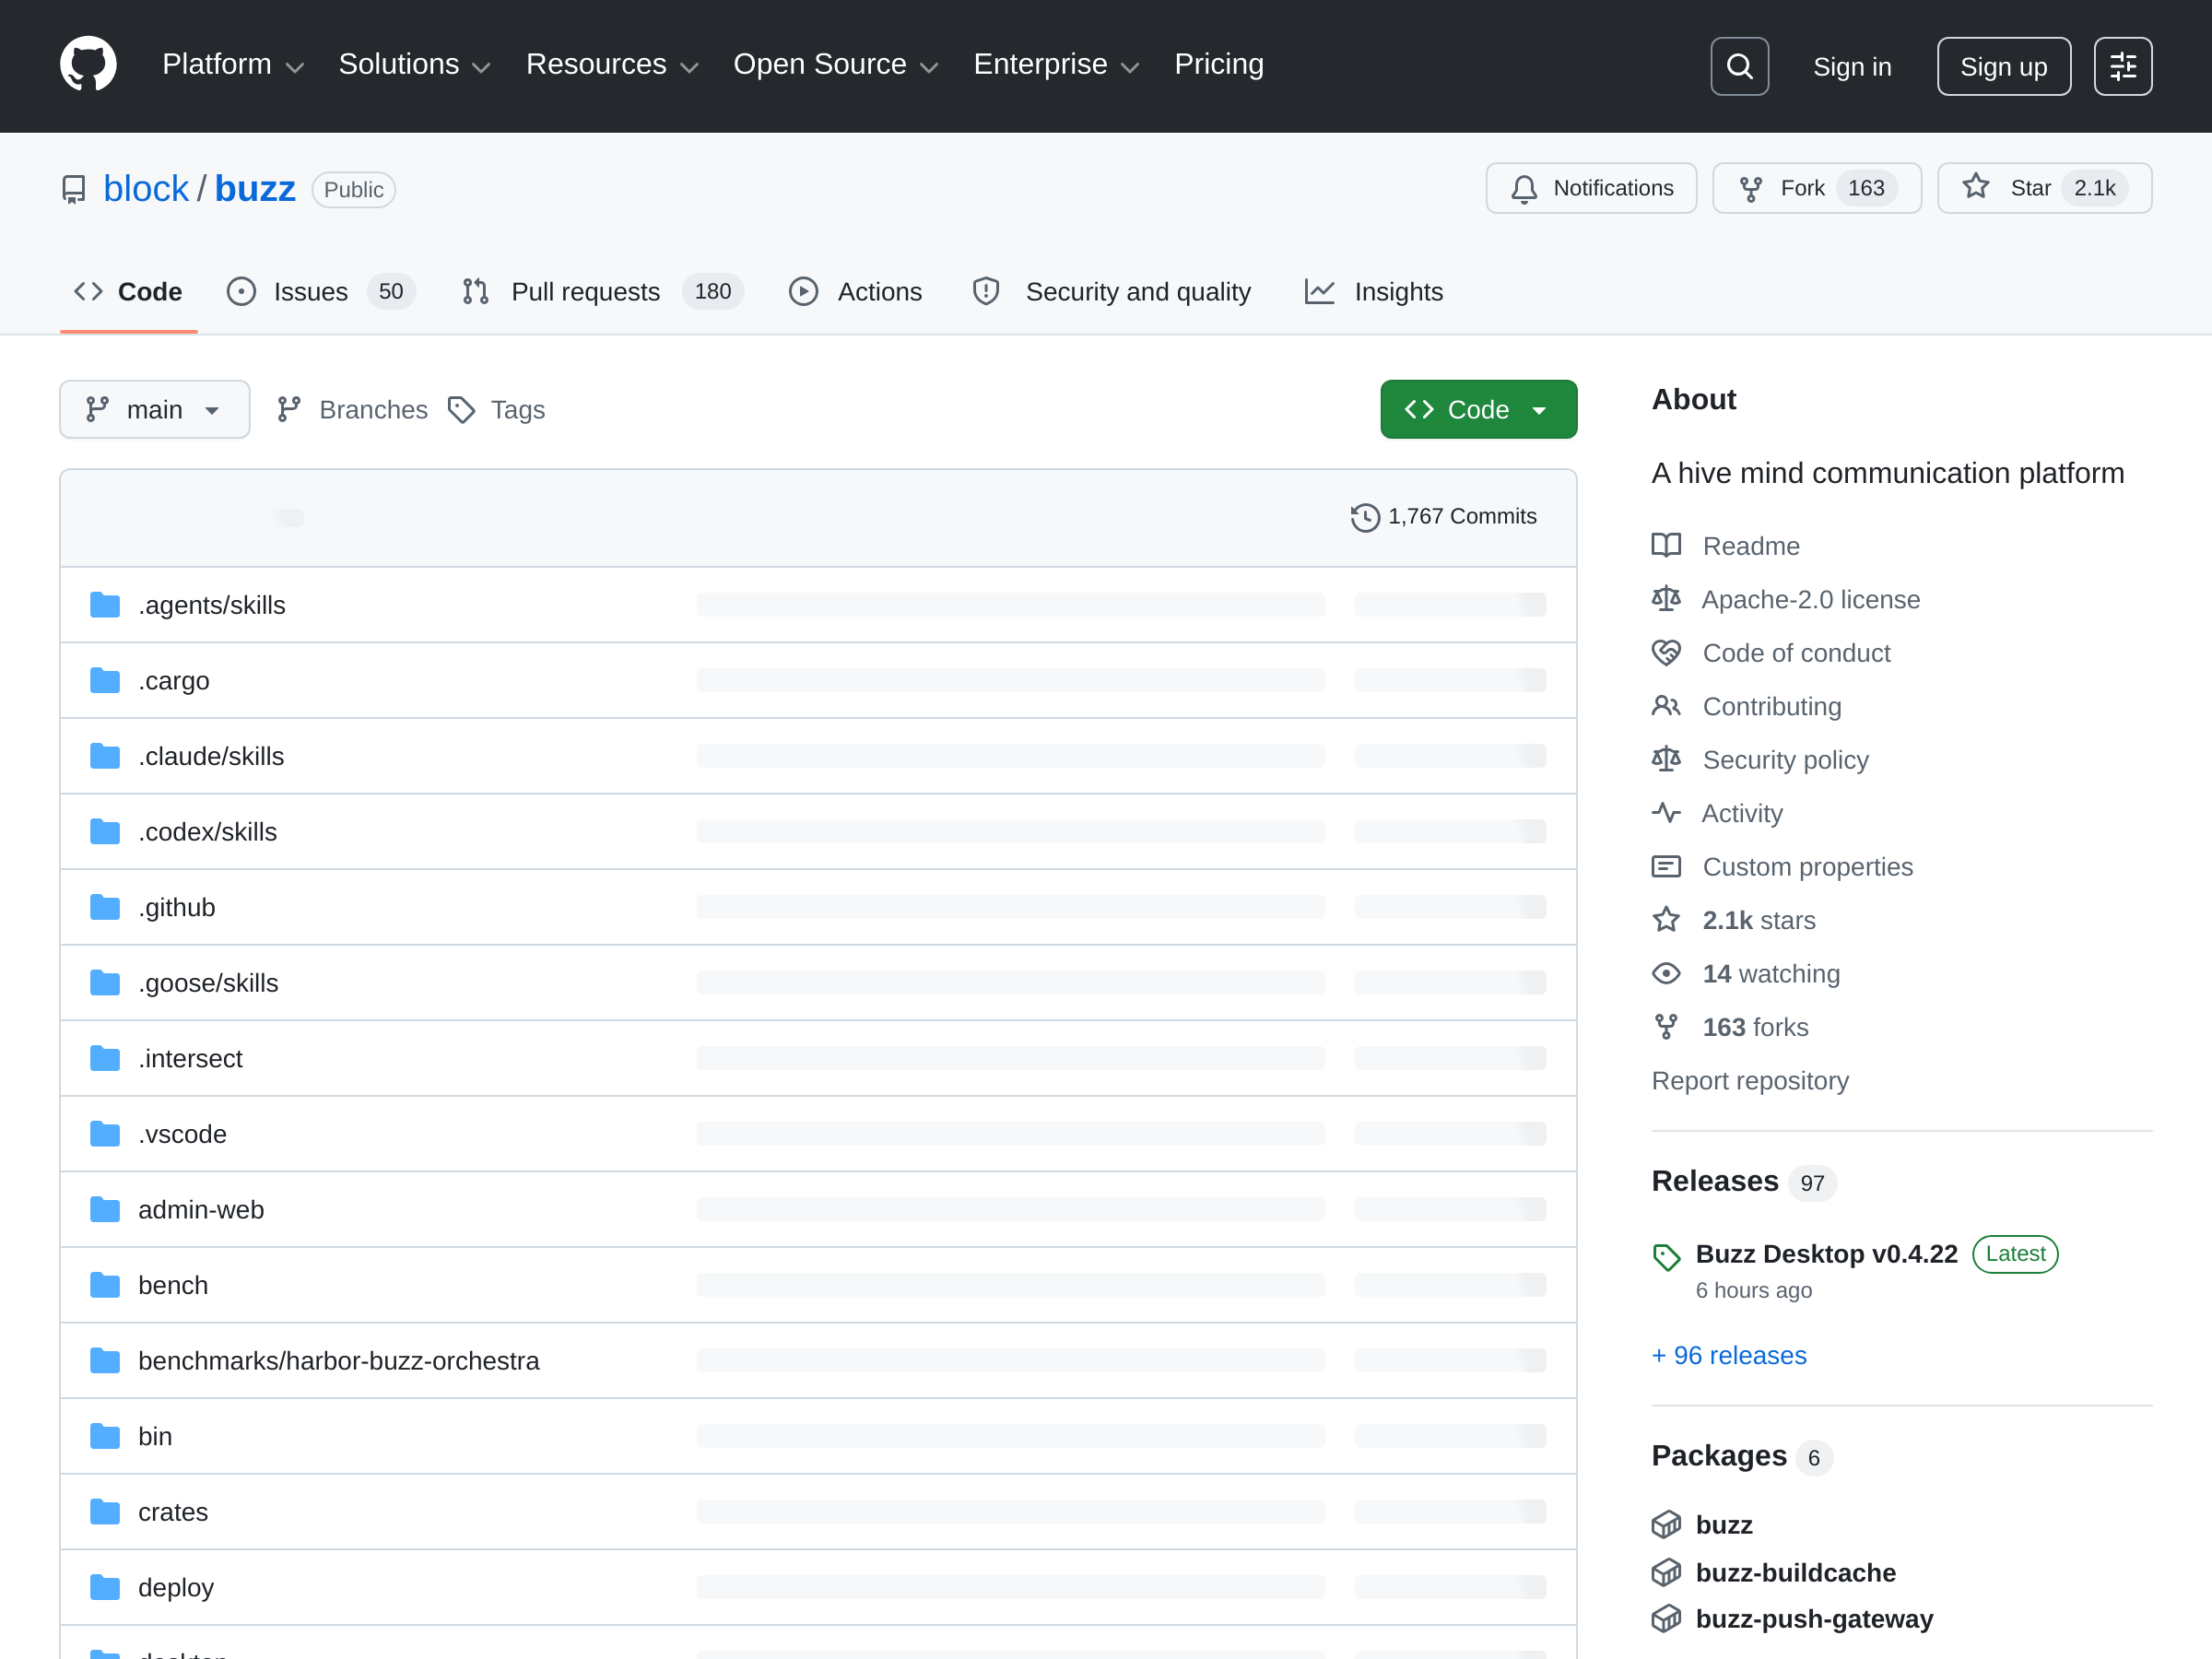Open the benchmarks/harbor-buzz-orchestra folder
Screen dimensions: 2212x1659
click(x=338, y=1360)
